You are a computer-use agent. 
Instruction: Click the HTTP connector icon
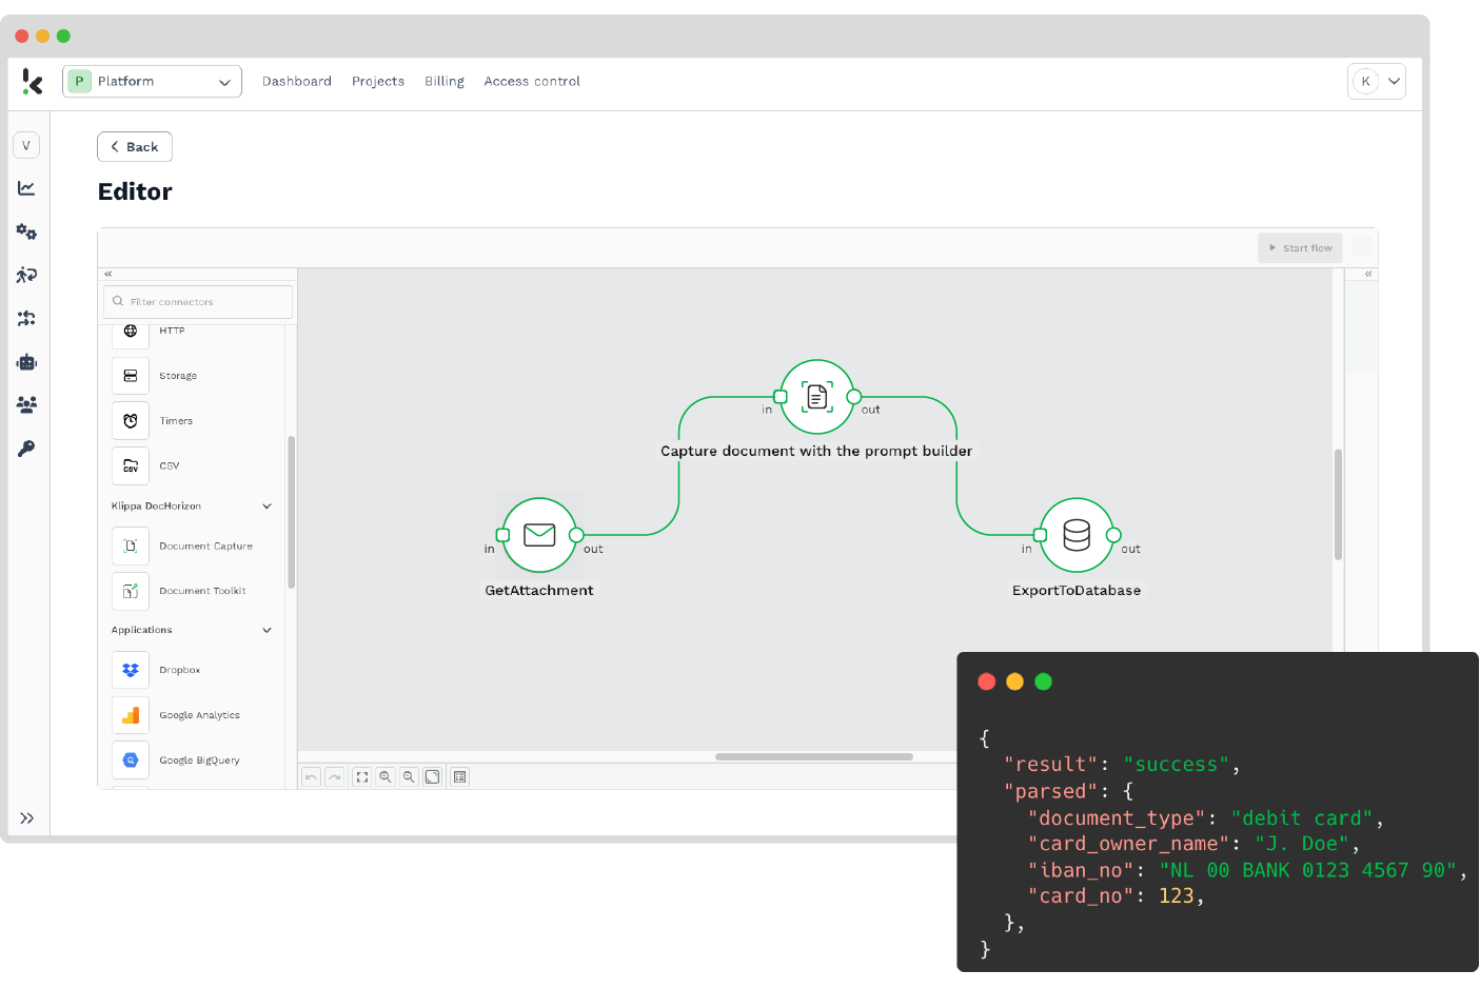130,332
